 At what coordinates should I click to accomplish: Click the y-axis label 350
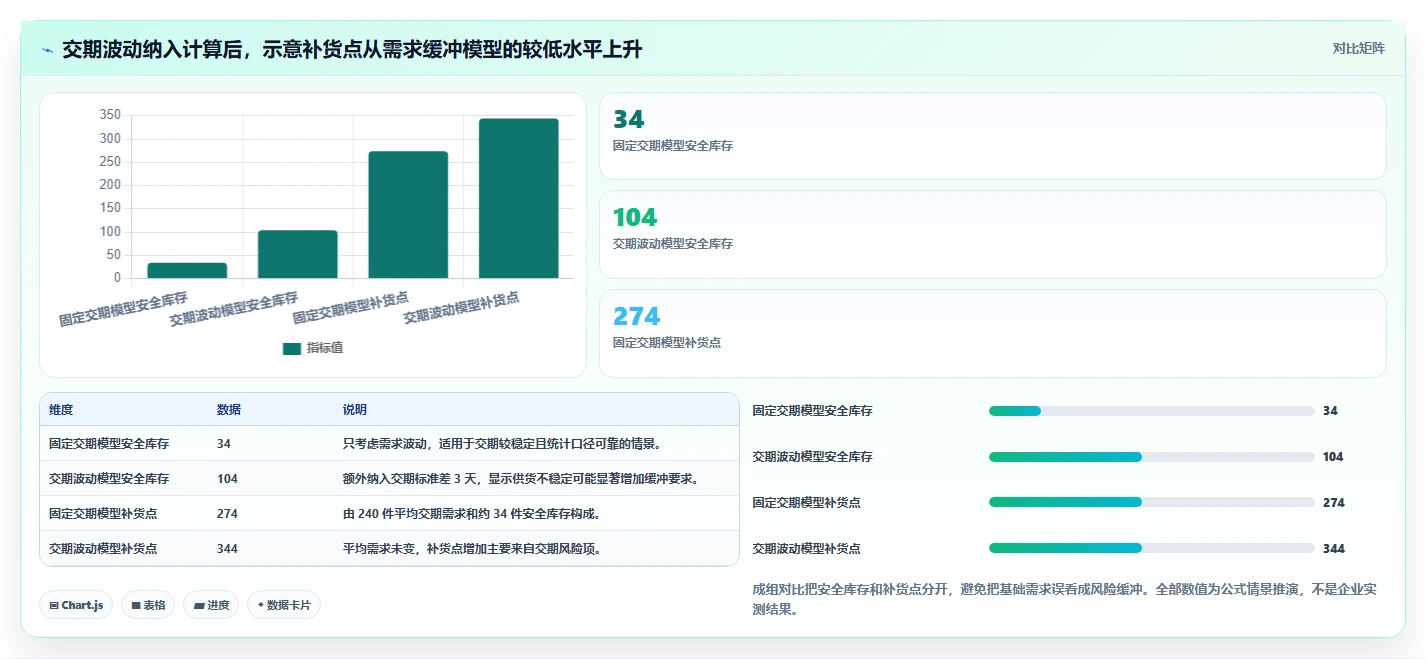[110, 115]
